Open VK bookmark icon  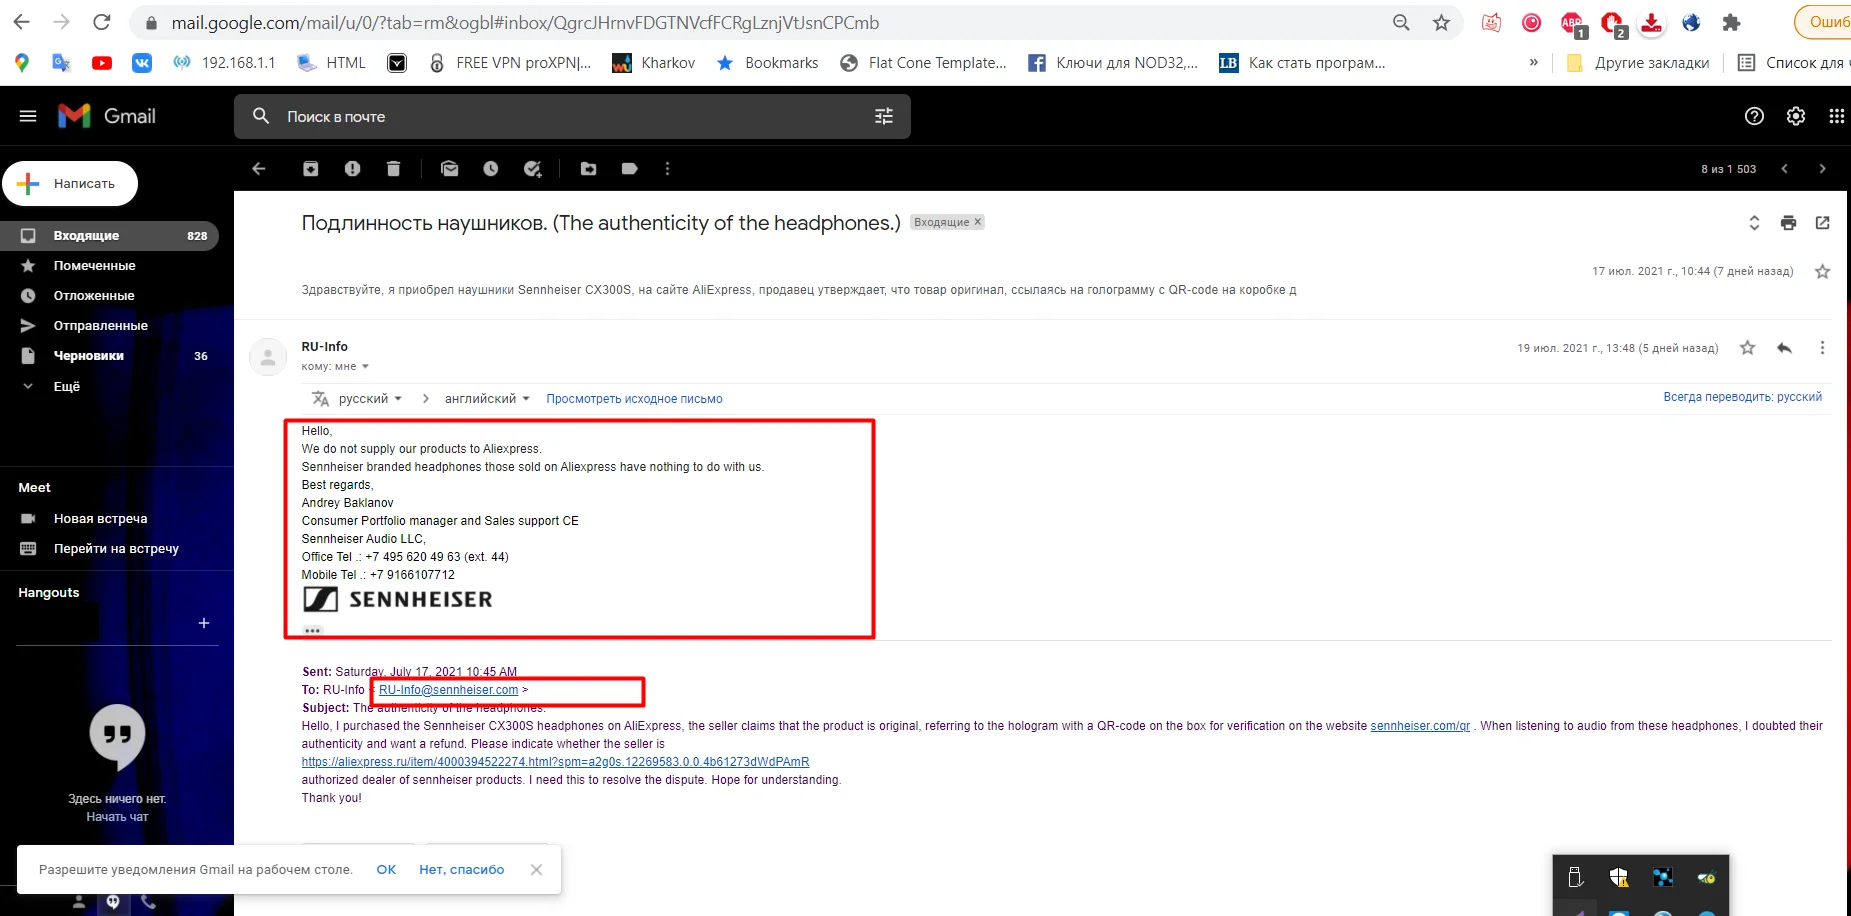coord(142,63)
